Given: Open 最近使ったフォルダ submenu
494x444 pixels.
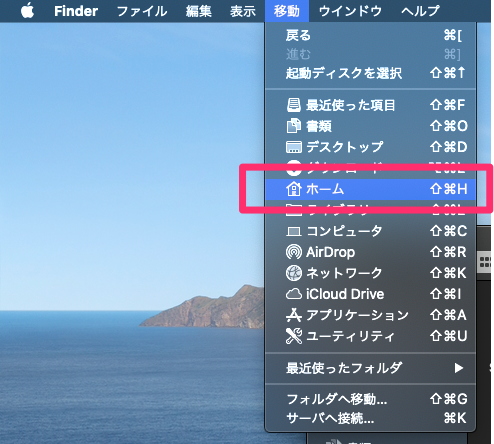Looking at the screenshot, I should click(370, 368).
